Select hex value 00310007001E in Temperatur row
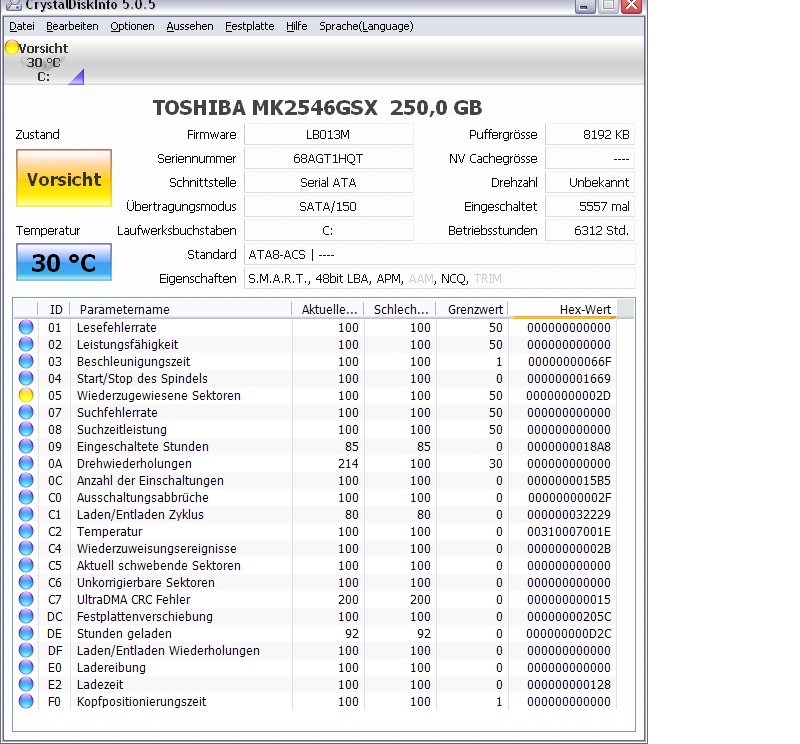The height and width of the screenshot is (744, 800). click(x=568, y=531)
